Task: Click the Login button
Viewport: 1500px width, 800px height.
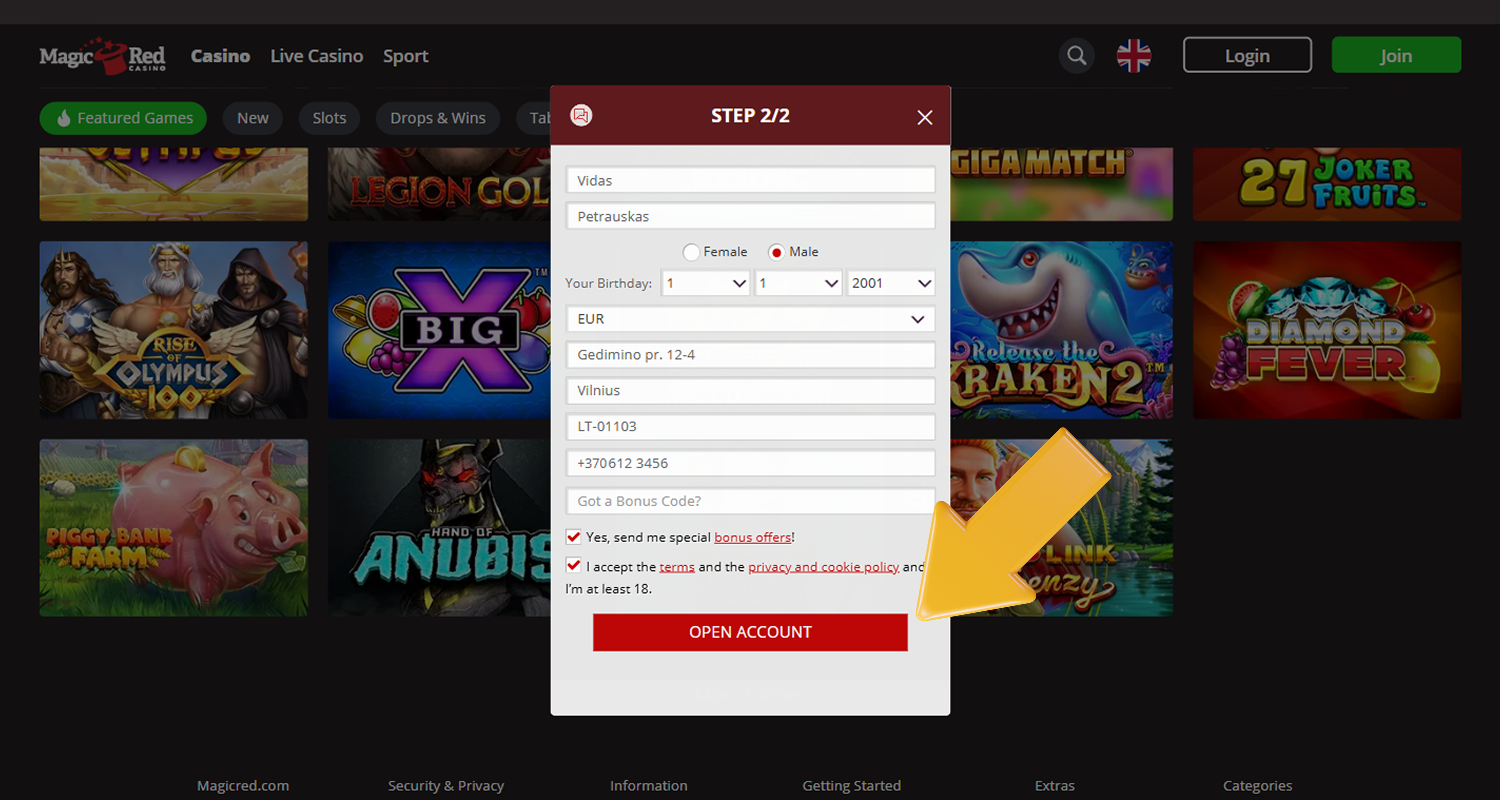Action: (1247, 55)
